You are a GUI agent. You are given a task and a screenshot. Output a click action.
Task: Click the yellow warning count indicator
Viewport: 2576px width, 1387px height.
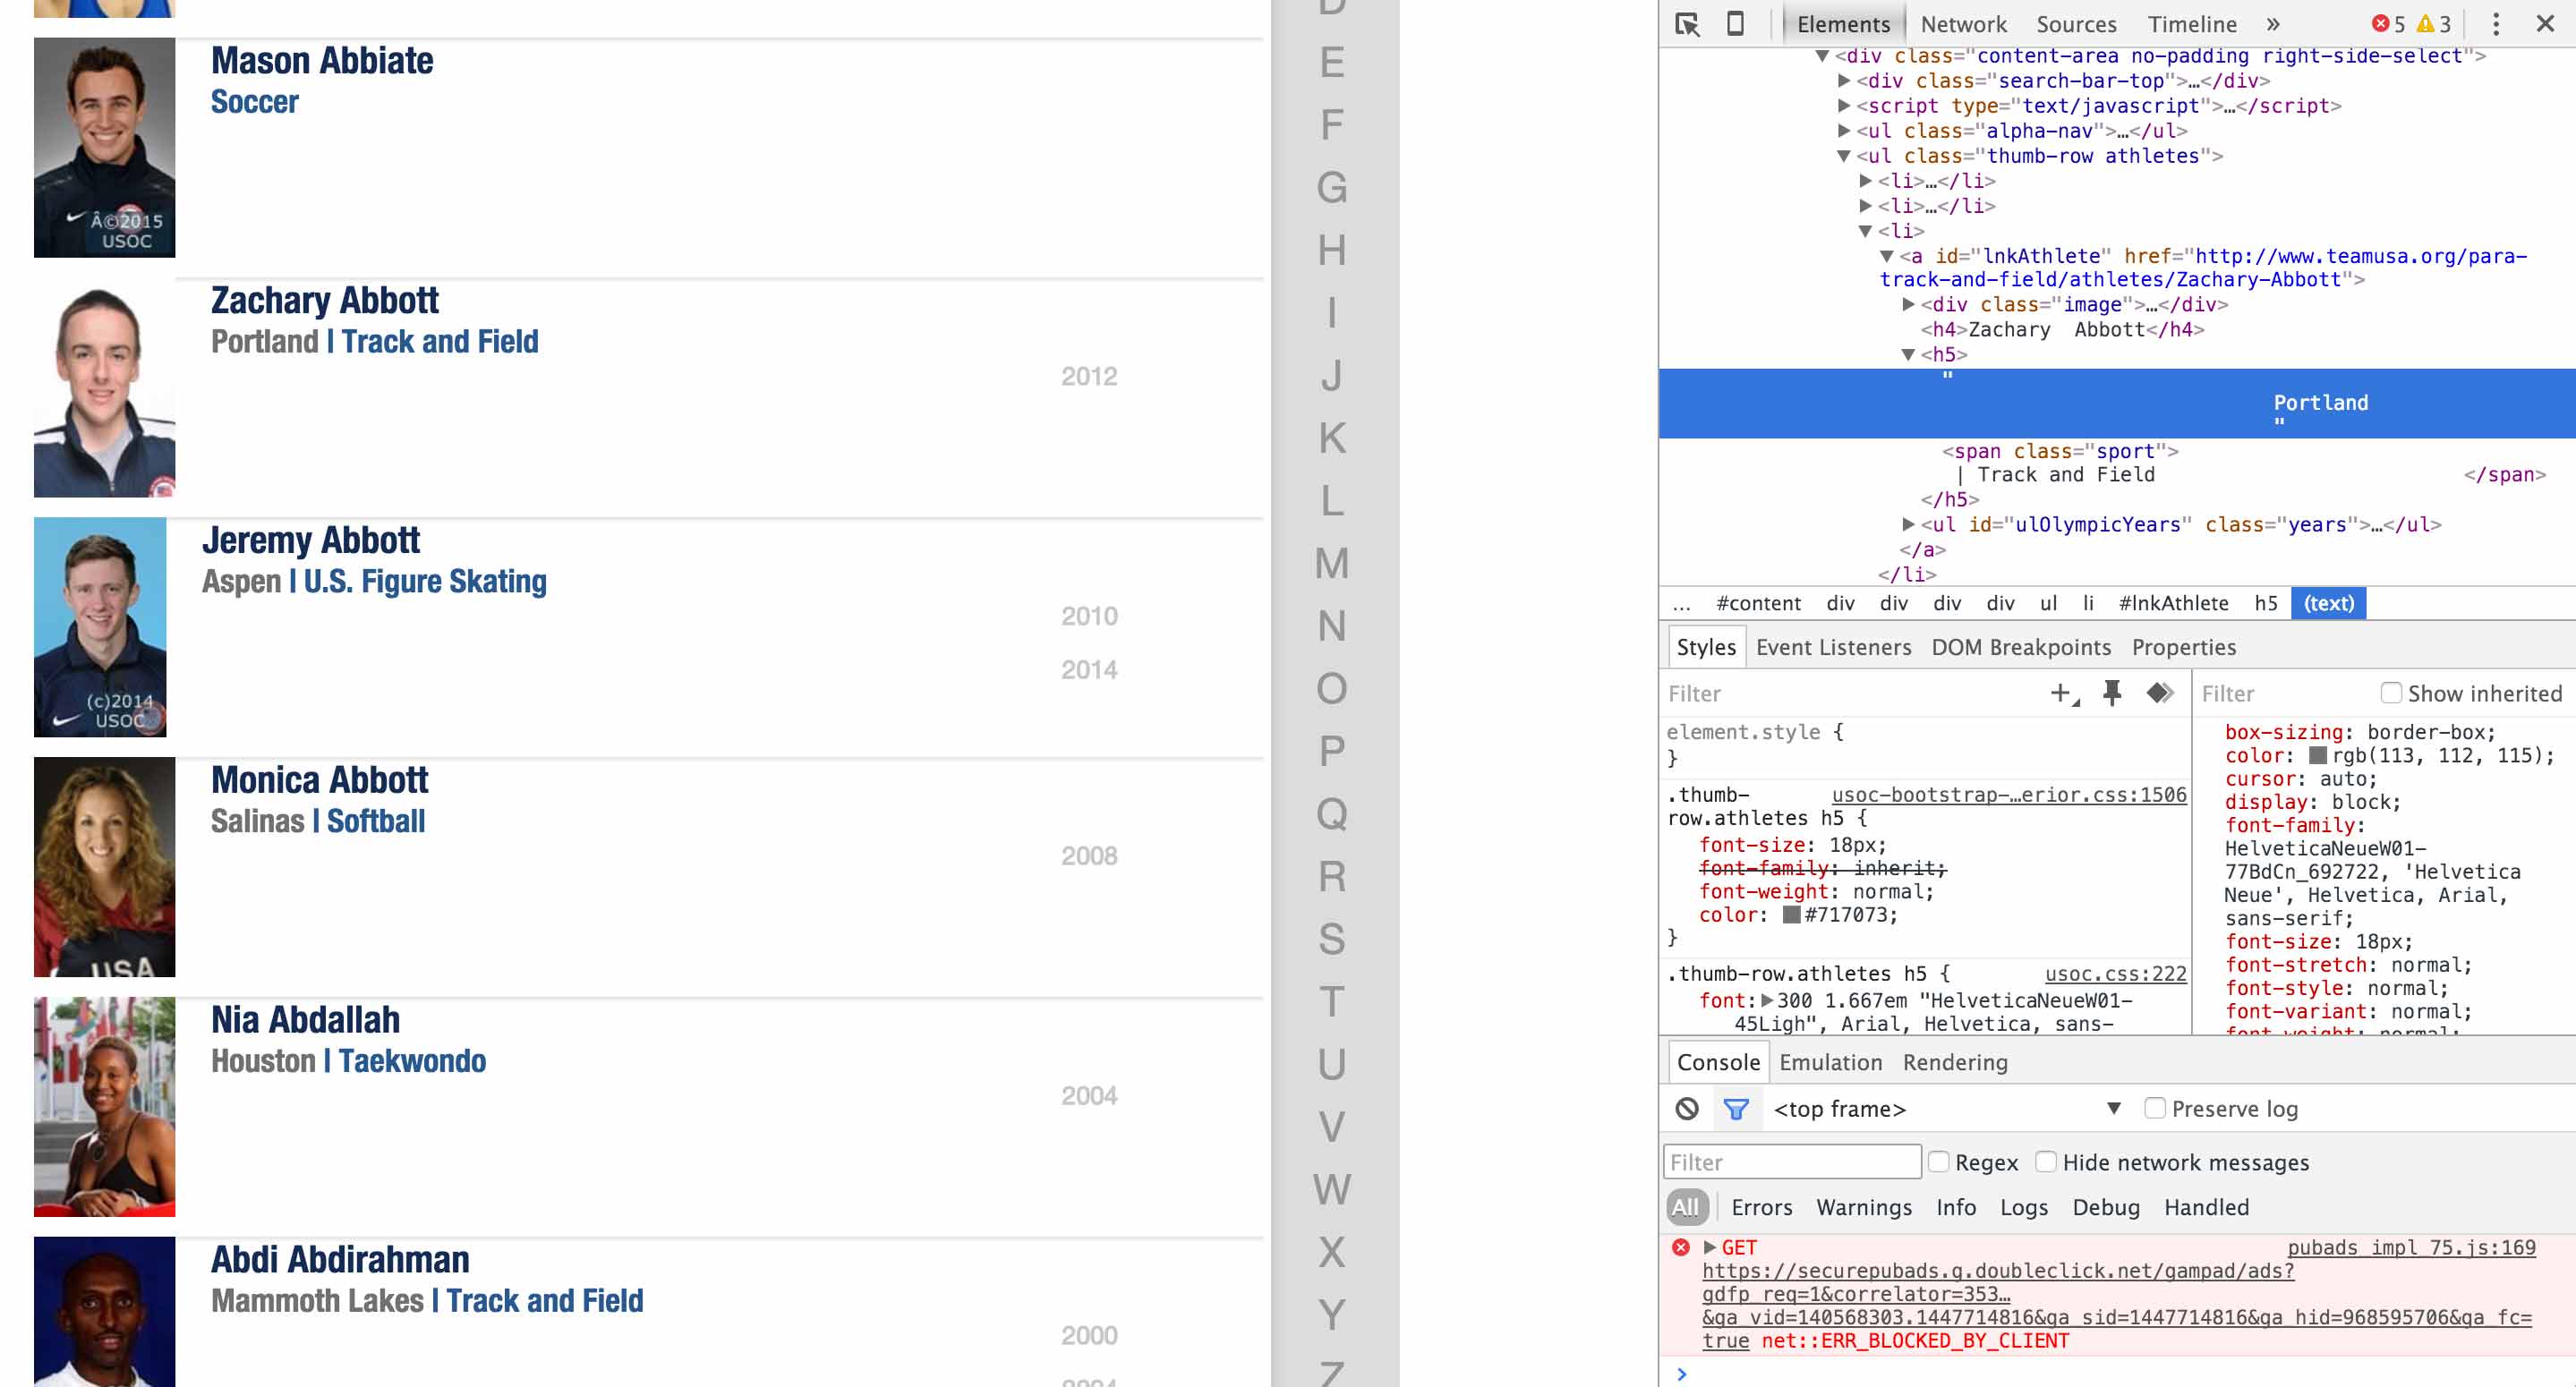pos(2433,24)
